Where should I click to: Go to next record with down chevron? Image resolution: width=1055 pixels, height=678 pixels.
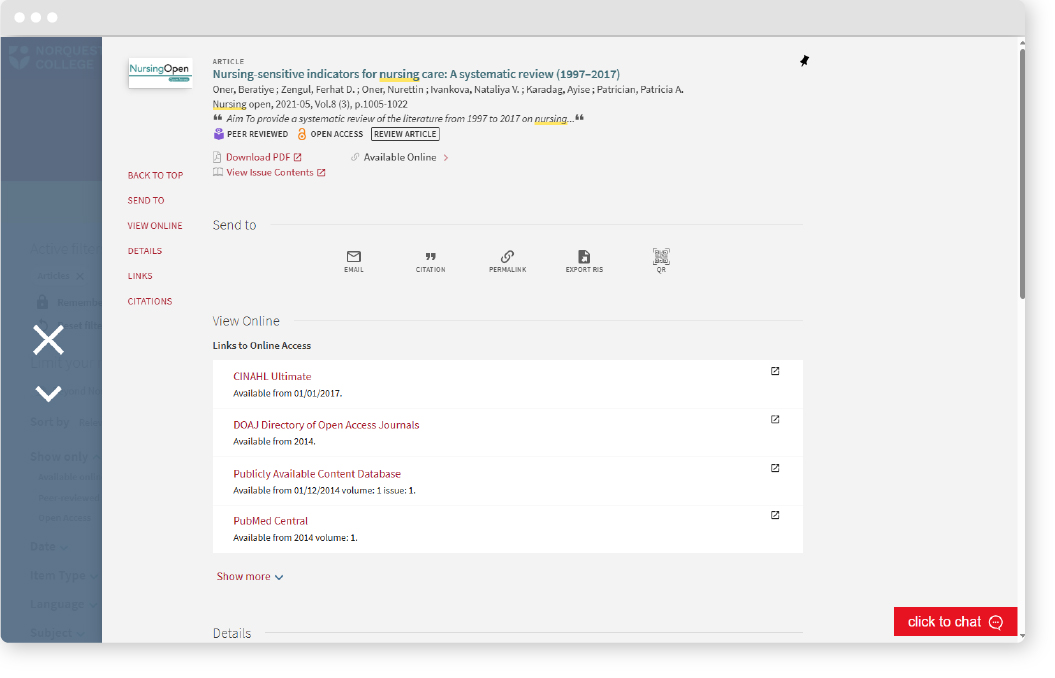(x=48, y=393)
